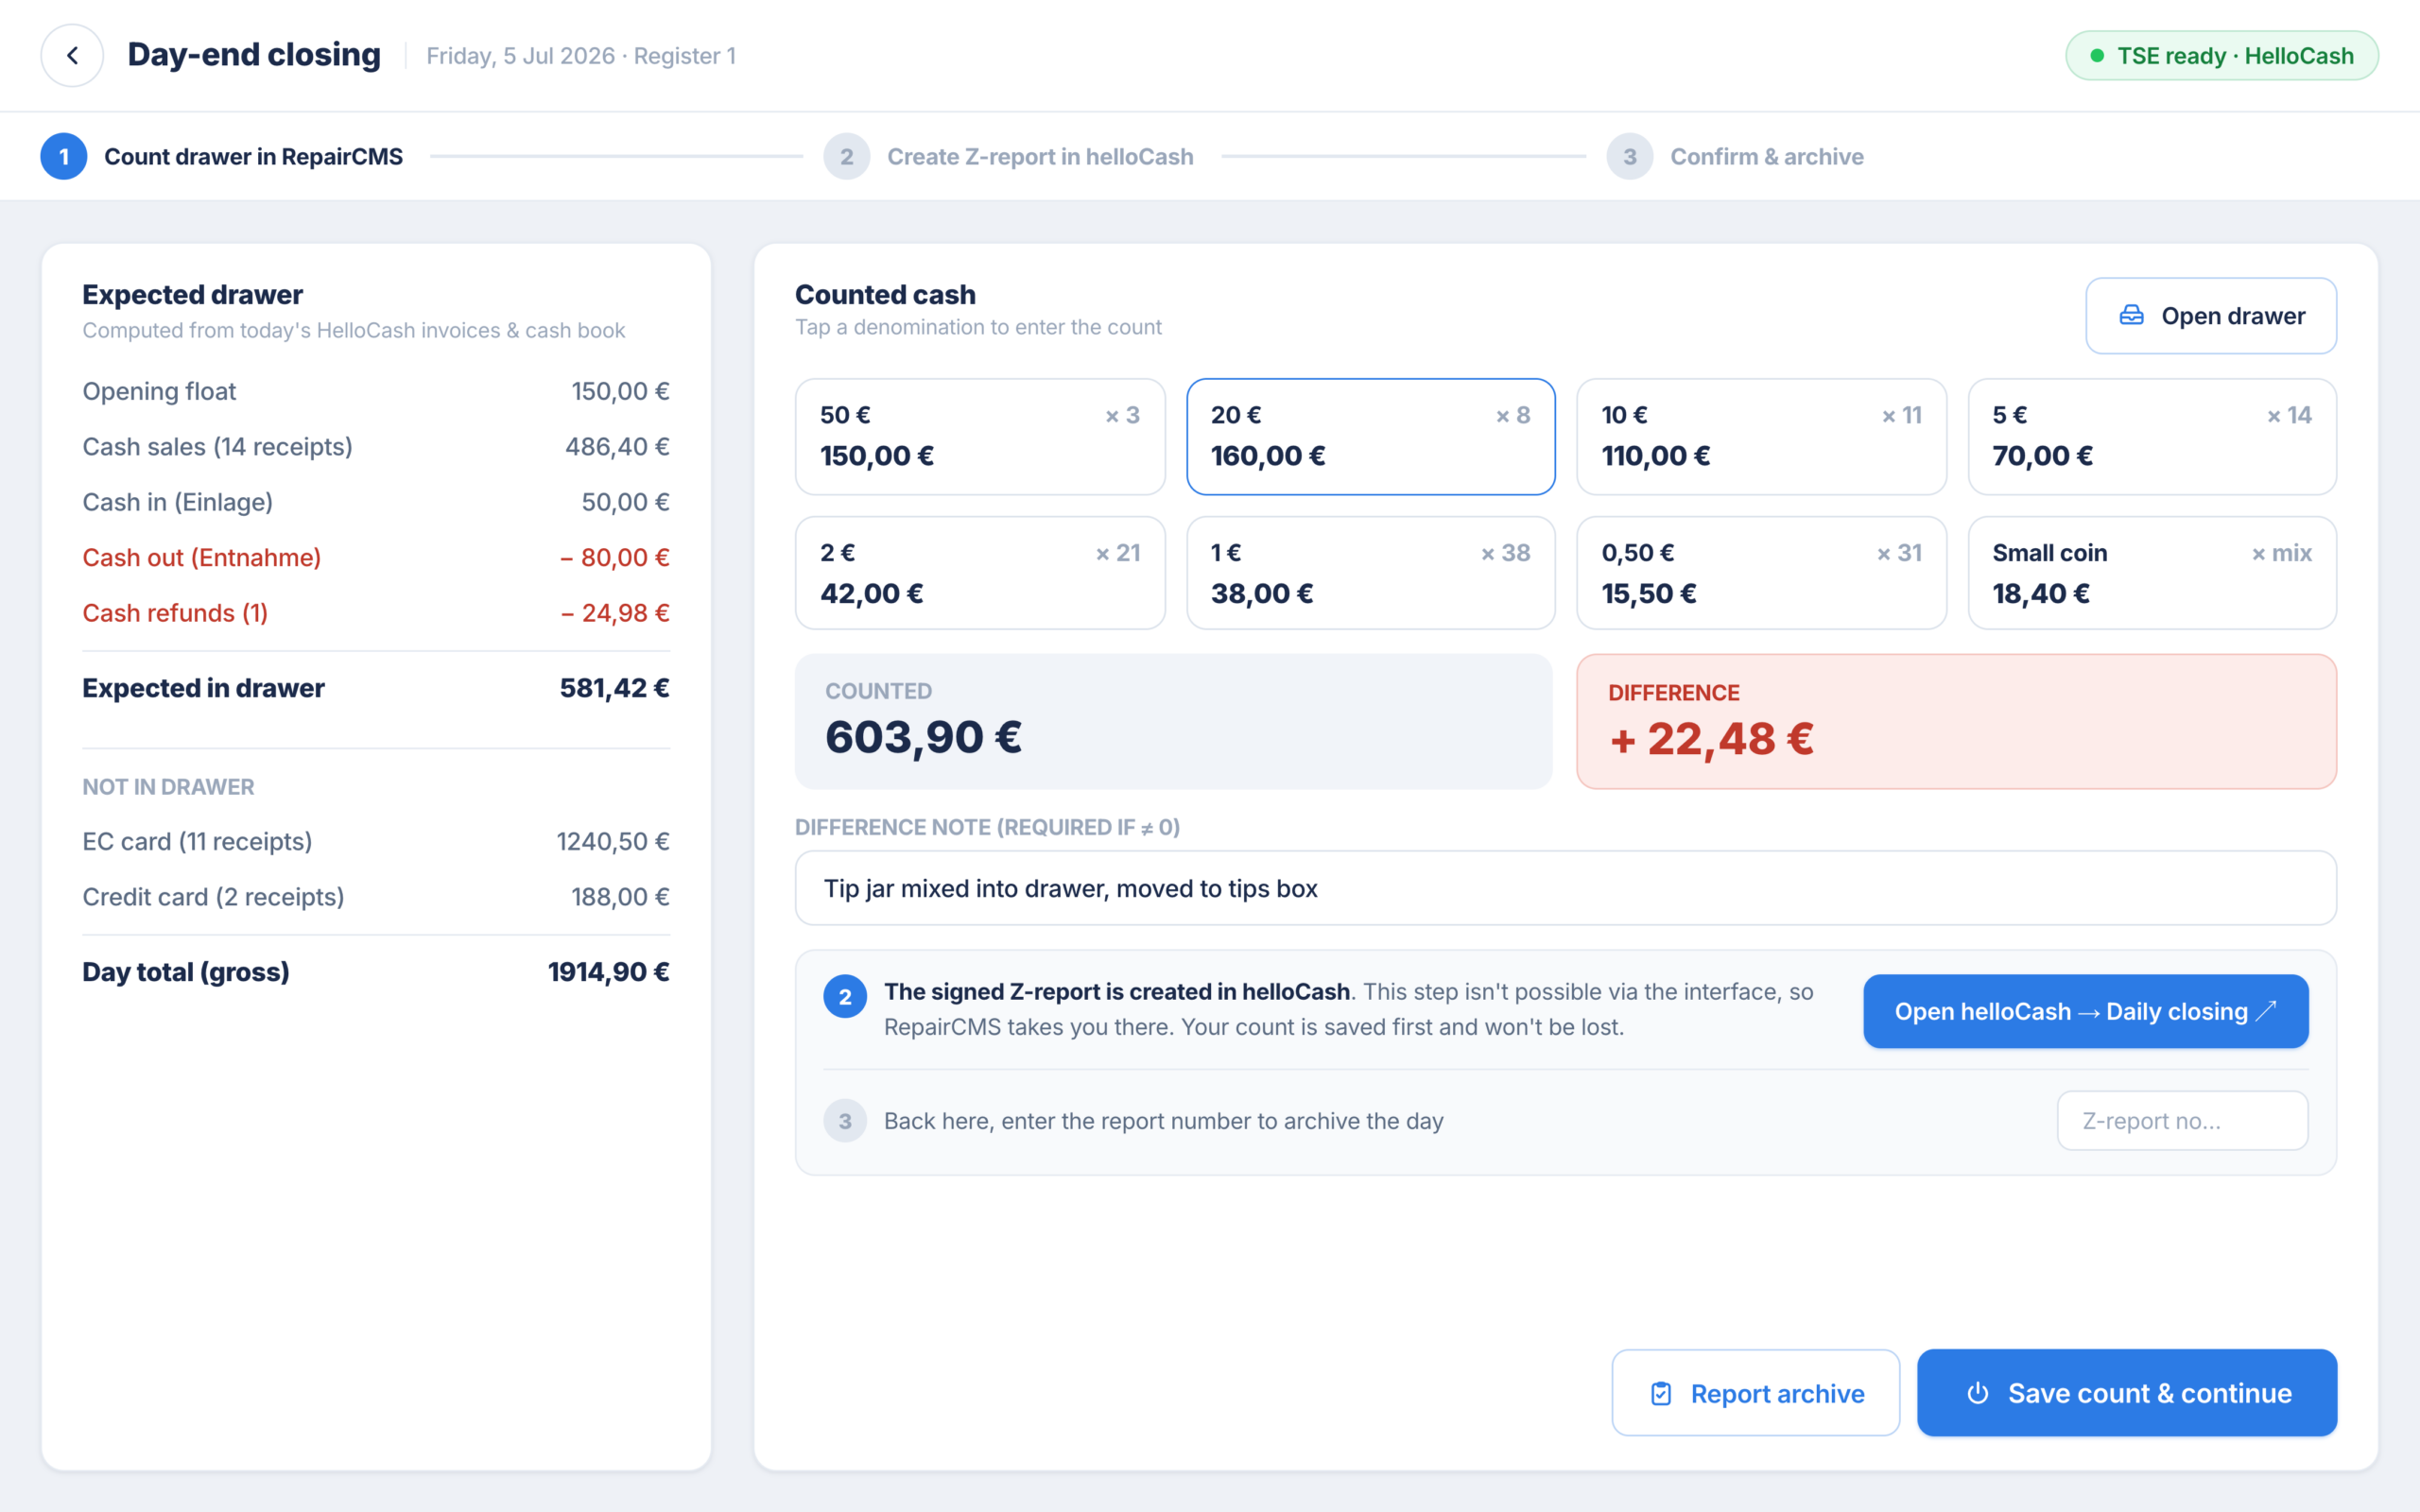Viewport: 2420px width, 1512px height.
Task: Tap the 50 € denomination card
Action: (980, 436)
